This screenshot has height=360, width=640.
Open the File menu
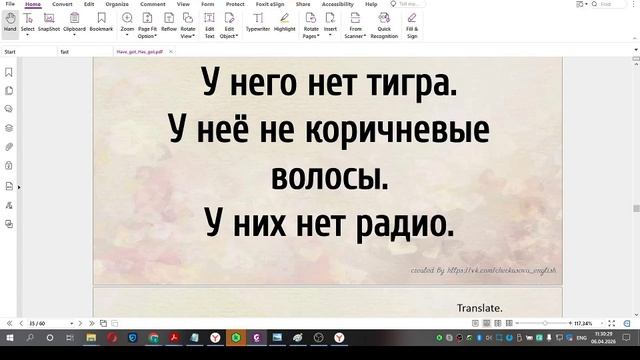(x=10, y=4)
